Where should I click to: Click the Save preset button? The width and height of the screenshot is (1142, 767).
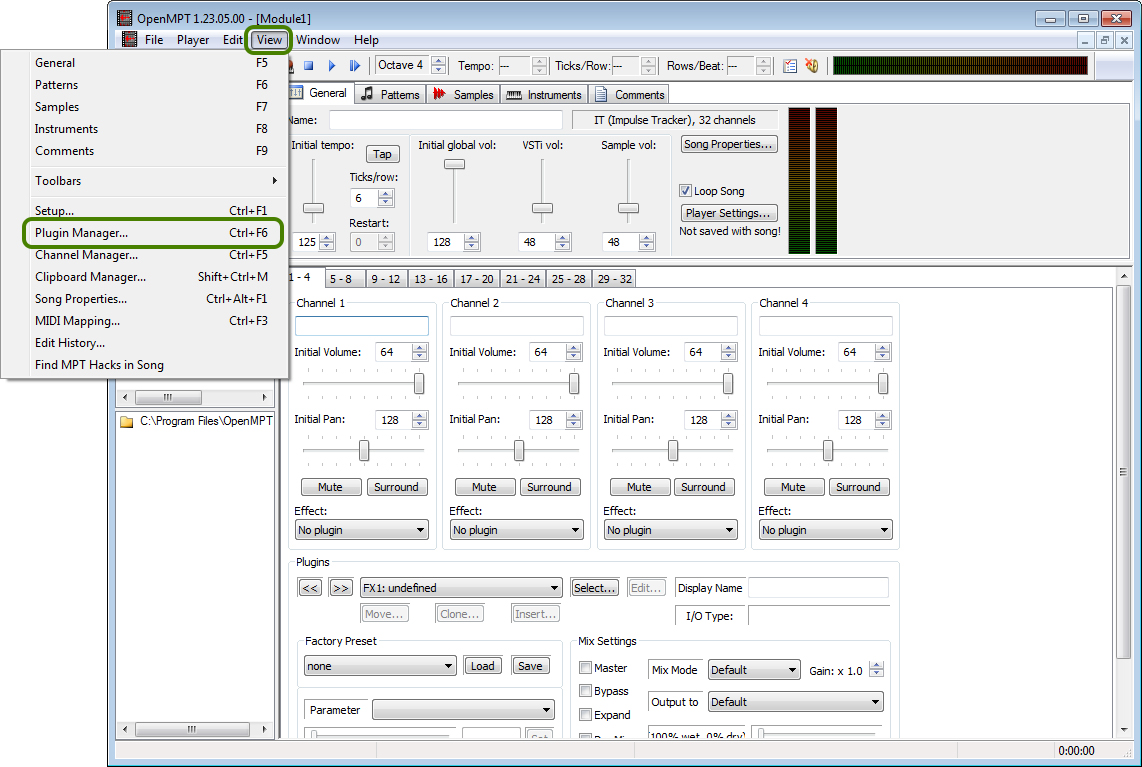click(530, 666)
